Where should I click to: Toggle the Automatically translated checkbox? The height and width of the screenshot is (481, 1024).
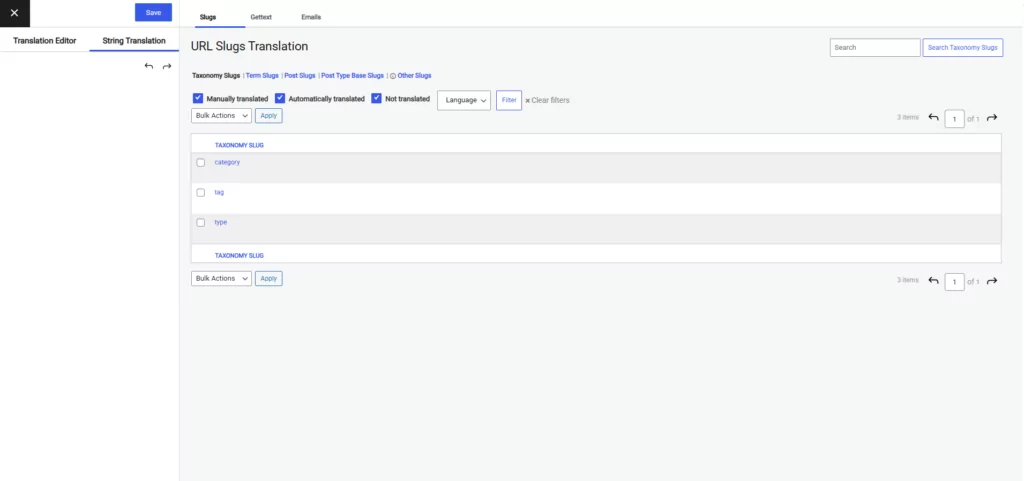tap(280, 99)
